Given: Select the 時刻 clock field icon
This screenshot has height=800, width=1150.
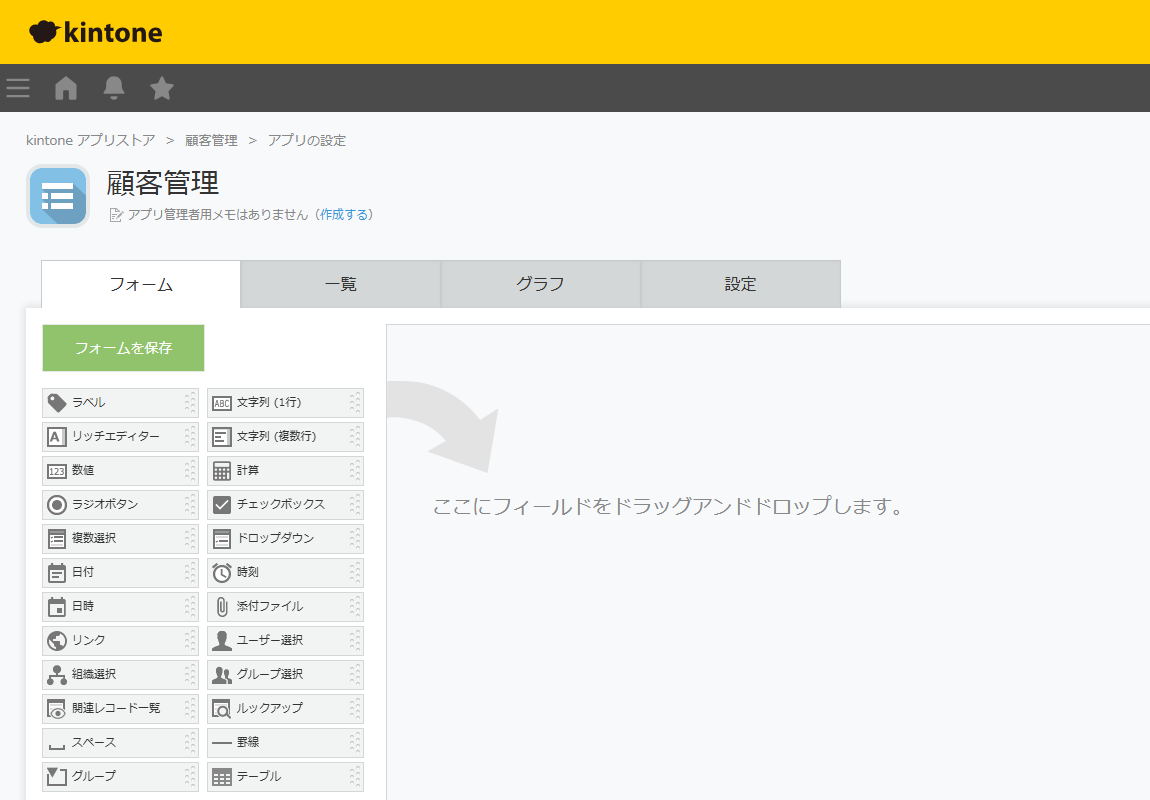Looking at the screenshot, I should click(221, 573).
